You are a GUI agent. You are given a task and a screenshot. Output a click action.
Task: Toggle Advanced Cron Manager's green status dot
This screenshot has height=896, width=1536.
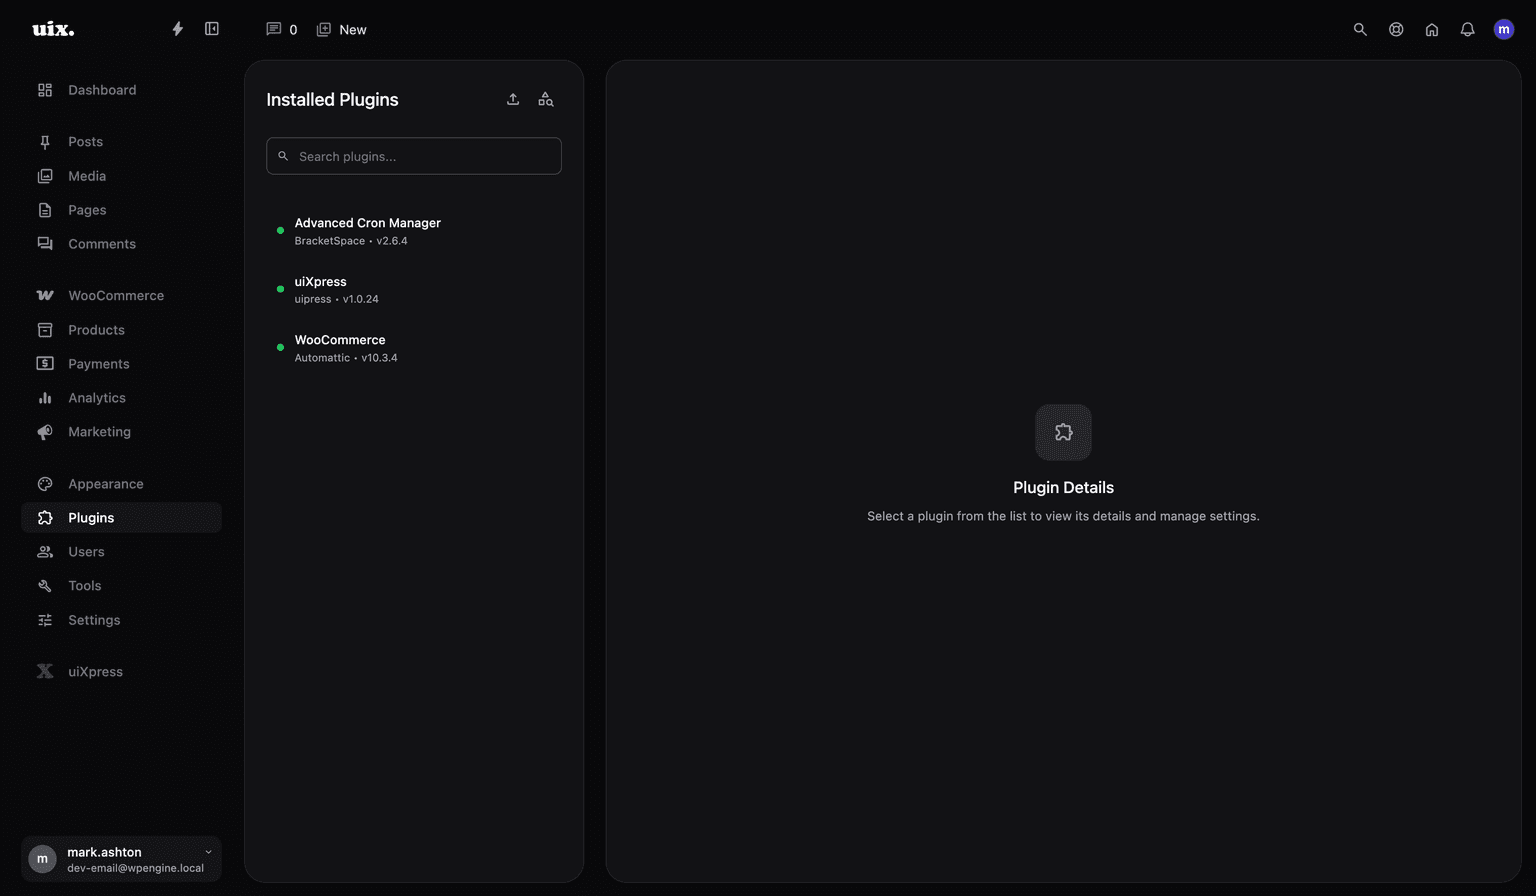pyautogui.click(x=279, y=231)
